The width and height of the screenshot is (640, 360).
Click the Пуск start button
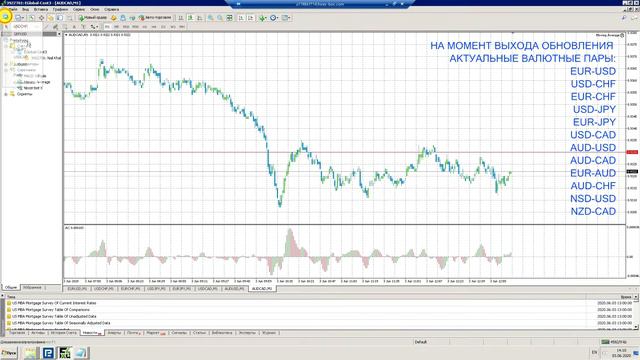pos(9,353)
